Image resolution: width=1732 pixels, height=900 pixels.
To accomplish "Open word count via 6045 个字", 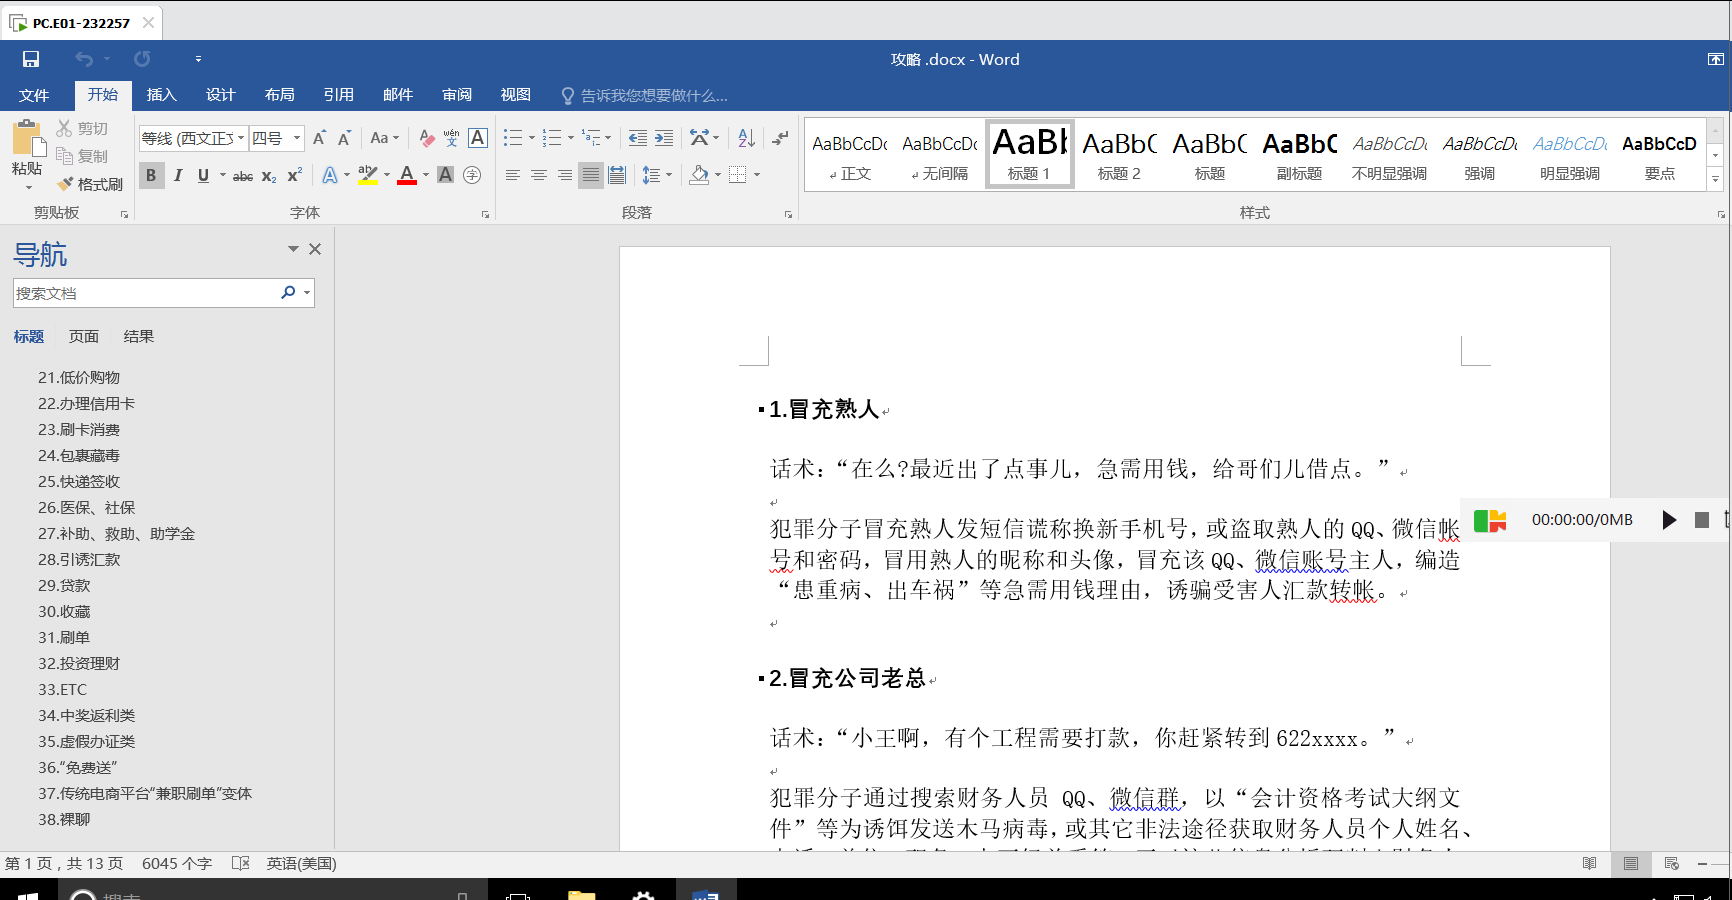I will (177, 863).
